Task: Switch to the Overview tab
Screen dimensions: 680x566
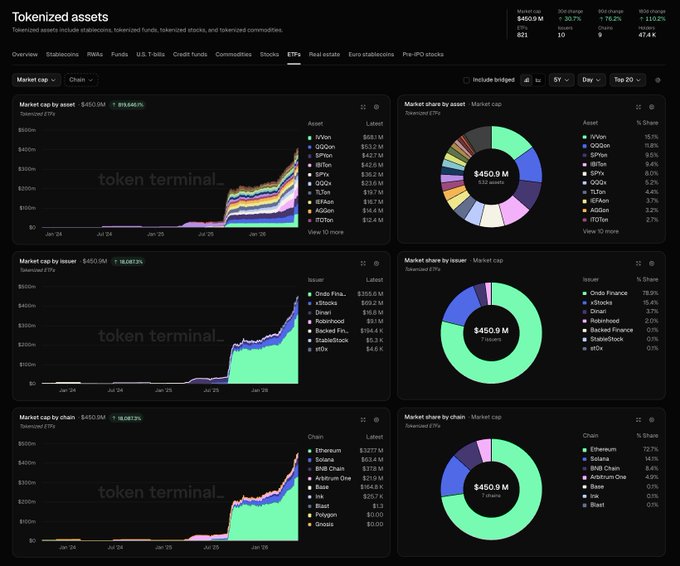Action: pos(25,54)
